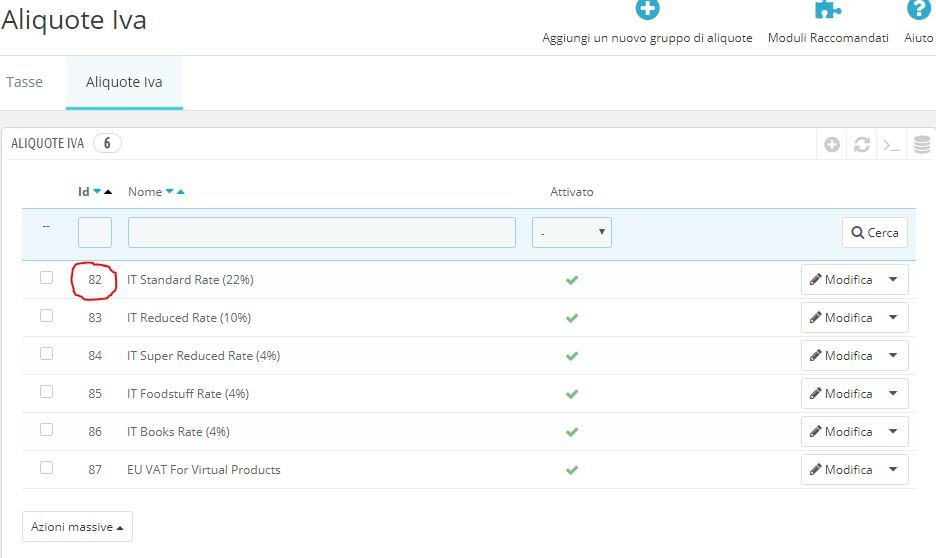Image resolution: width=936 pixels, height=558 pixels.
Task: Select checkbox for IT Standard Rate (22%)
Action: [x=47, y=278]
